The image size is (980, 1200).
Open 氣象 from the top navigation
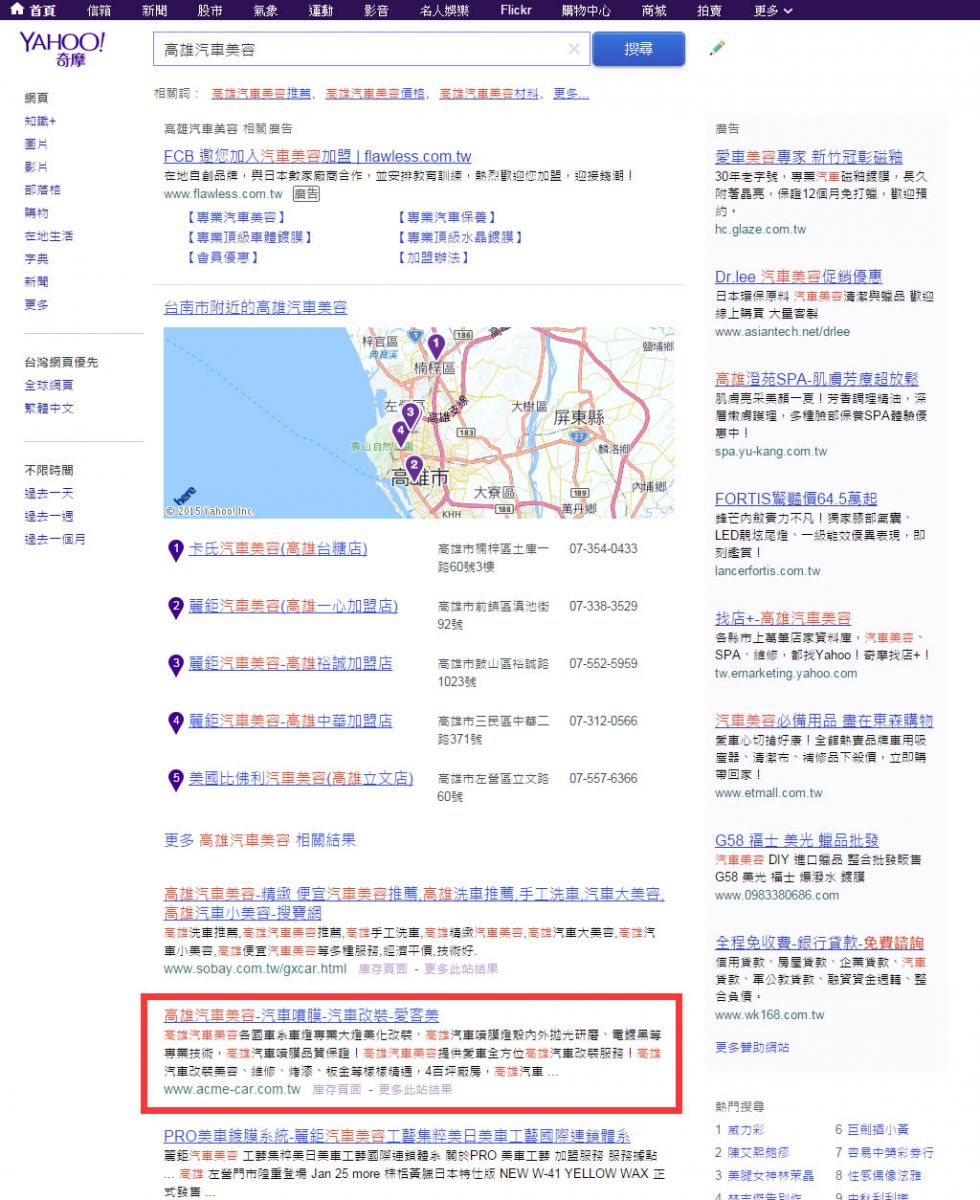(265, 10)
